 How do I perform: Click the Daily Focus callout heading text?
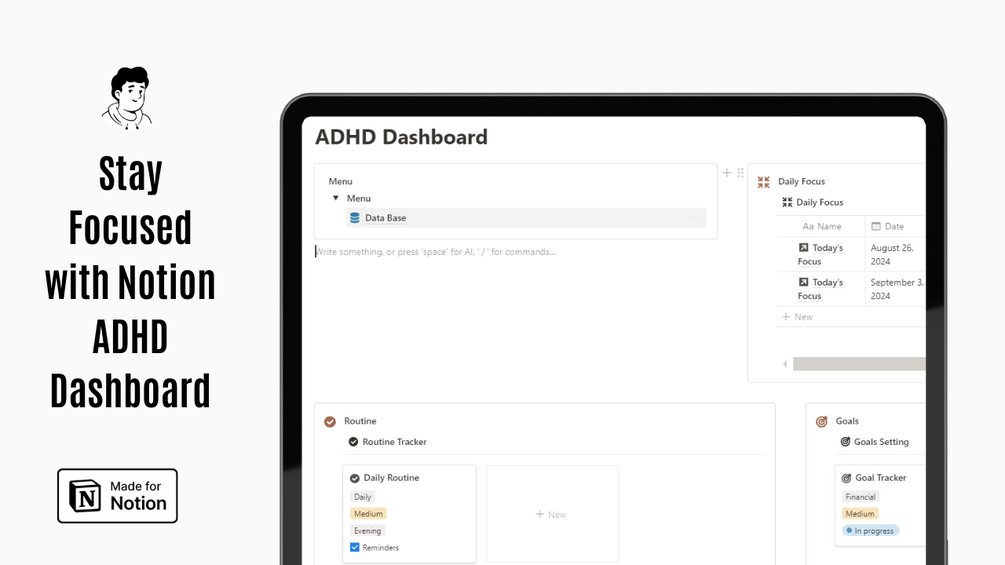(801, 182)
